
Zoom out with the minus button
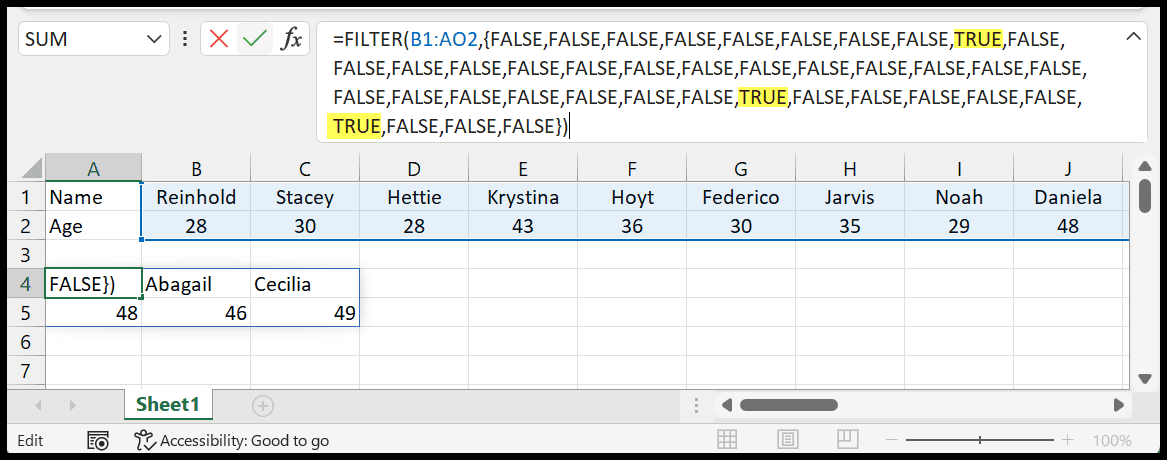(893, 440)
